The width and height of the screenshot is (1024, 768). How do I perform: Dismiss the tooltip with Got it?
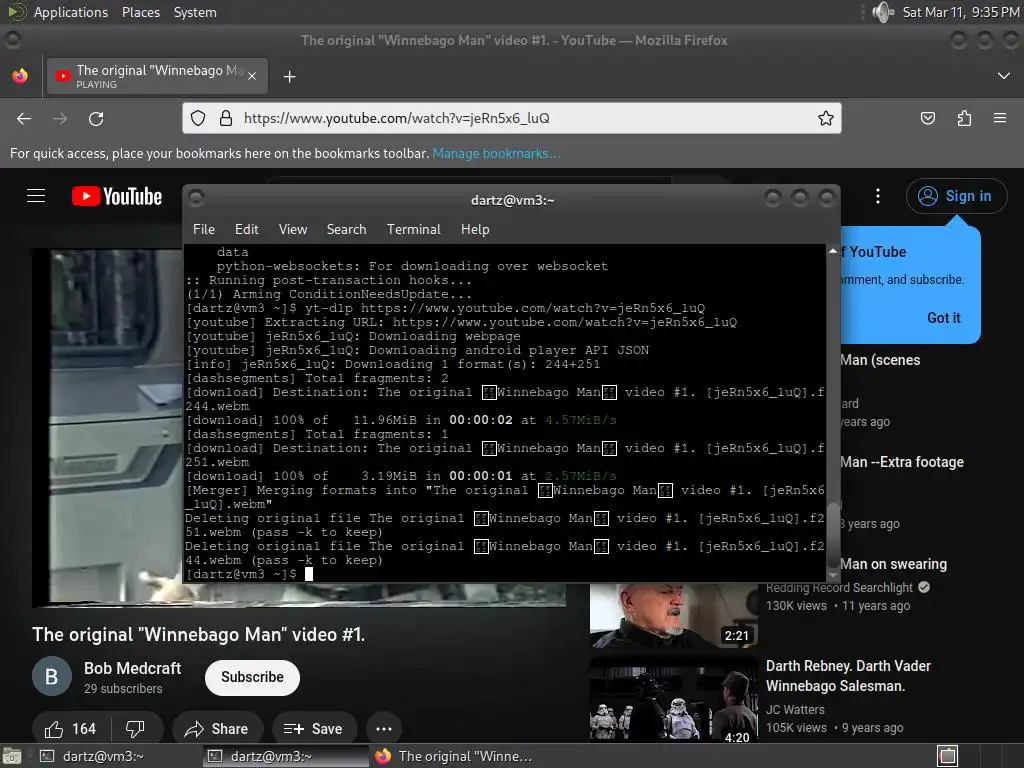(944, 318)
